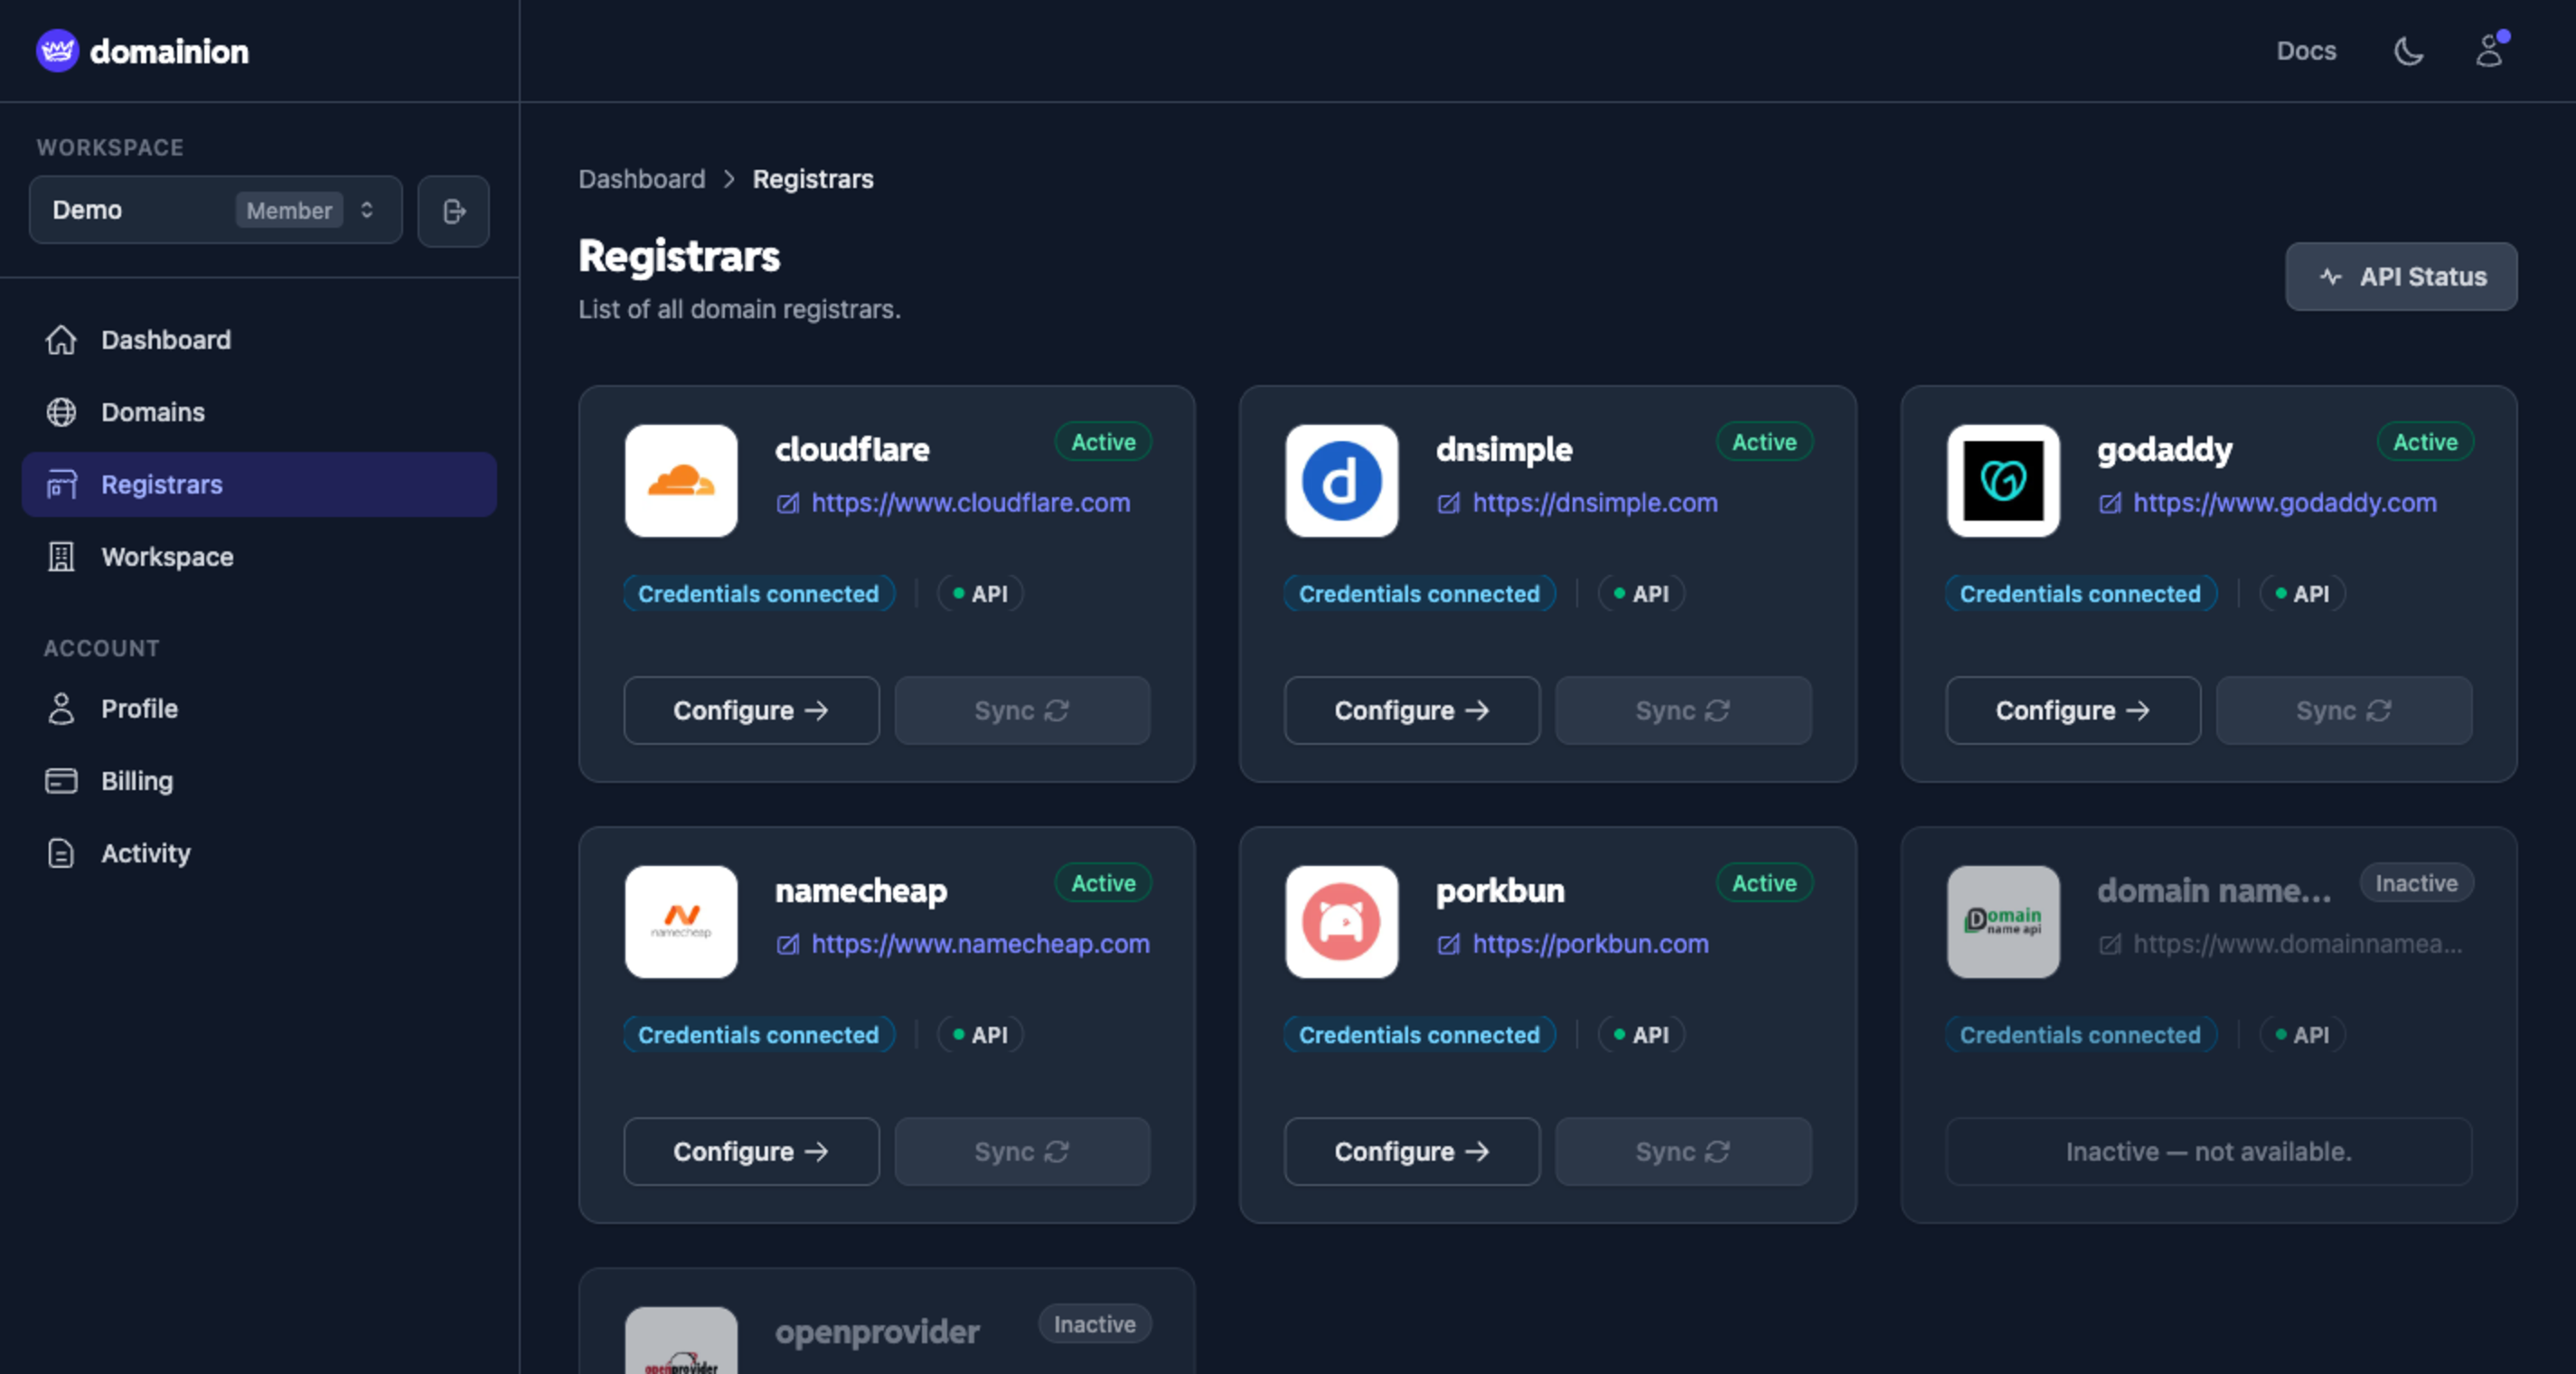The image size is (2576, 1374).
Task: Click Configure on the cloudflare card
Action: coord(751,710)
